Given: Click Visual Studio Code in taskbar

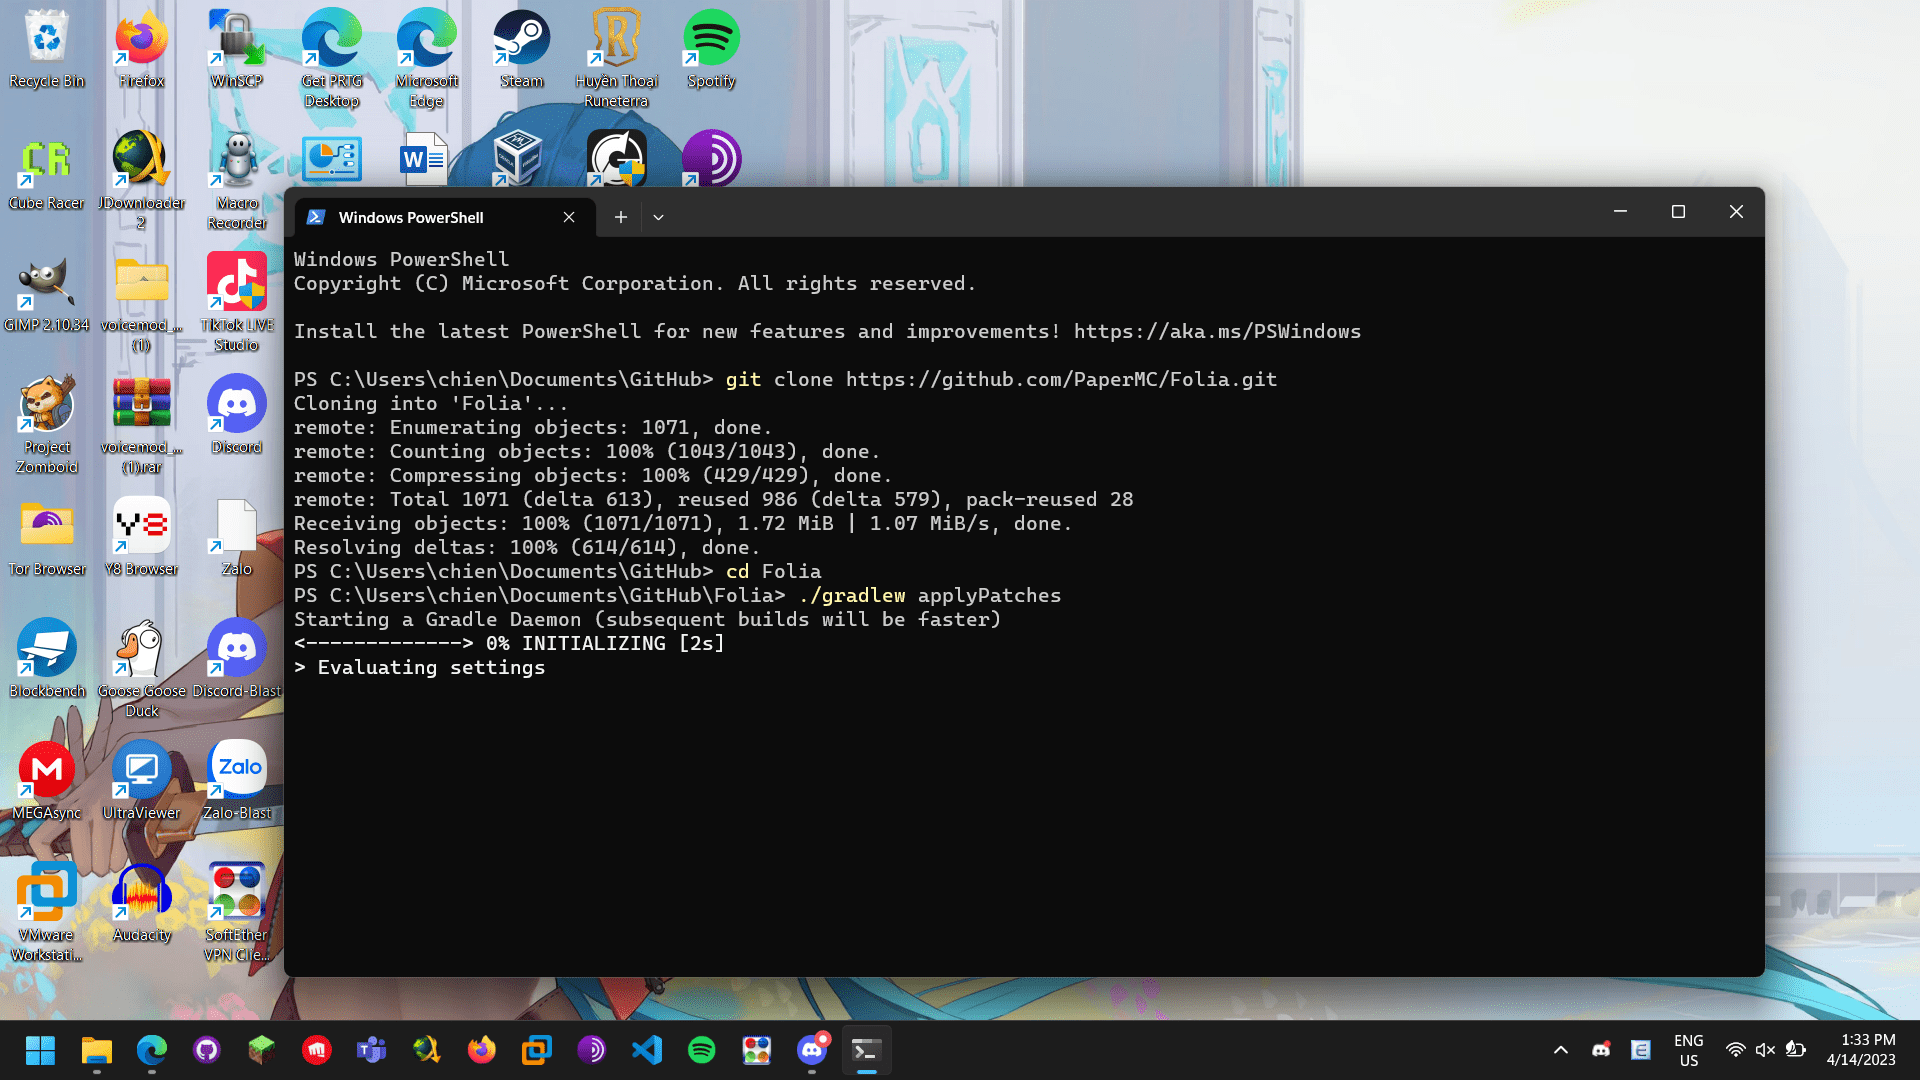Looking at the screenshot, I should pyautogui.click(x=647, y=1050).
